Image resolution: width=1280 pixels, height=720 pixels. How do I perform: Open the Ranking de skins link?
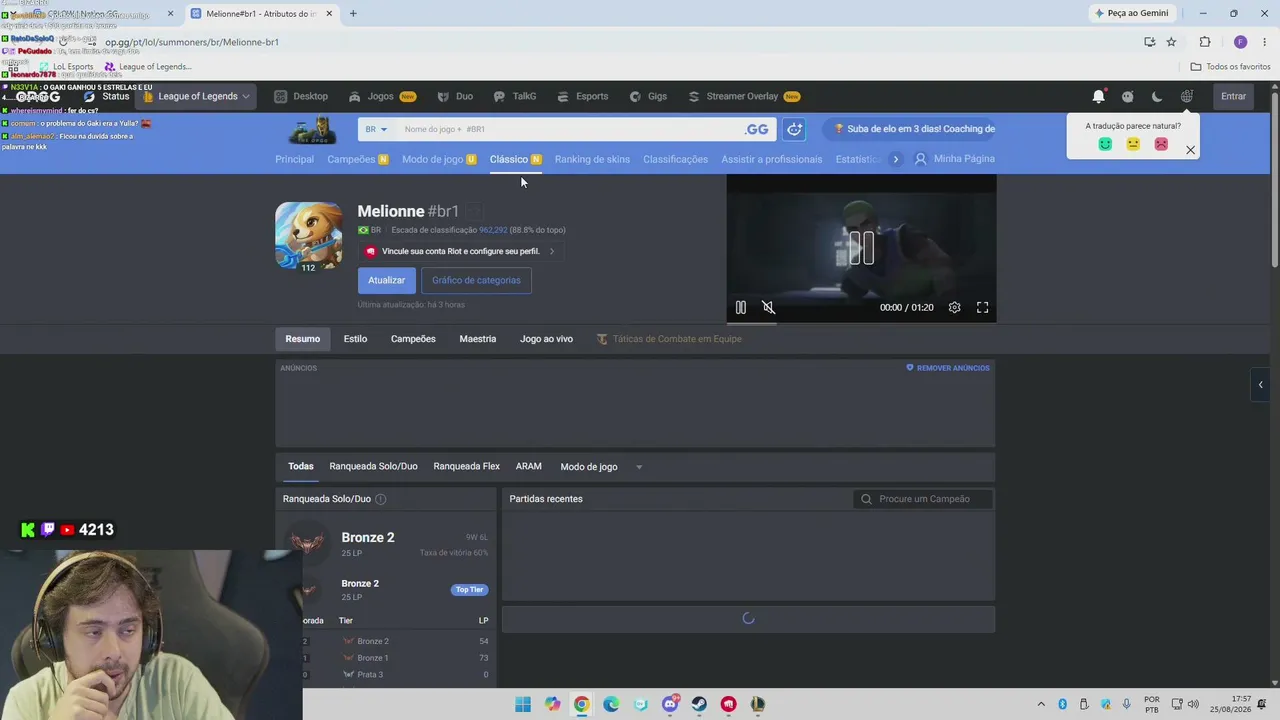[592, 159]
